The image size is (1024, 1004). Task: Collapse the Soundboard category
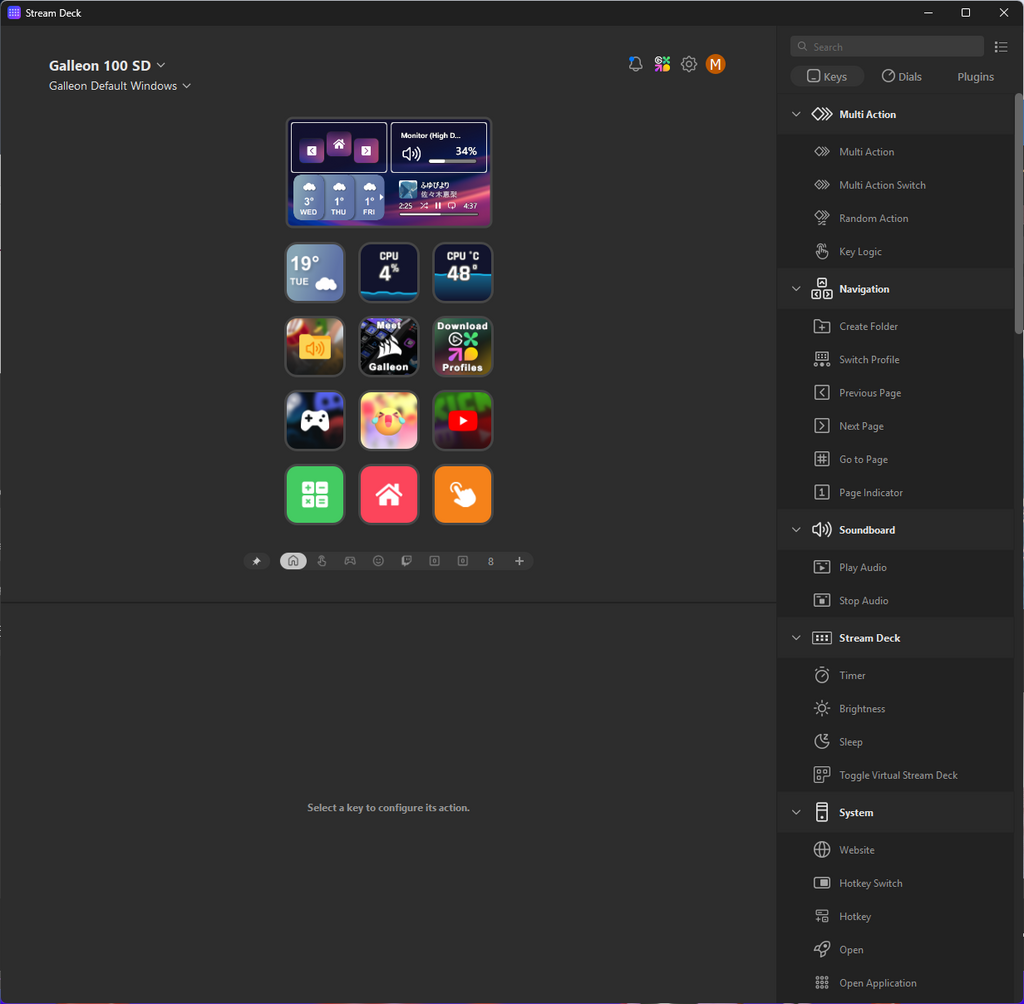coord(796,530)
